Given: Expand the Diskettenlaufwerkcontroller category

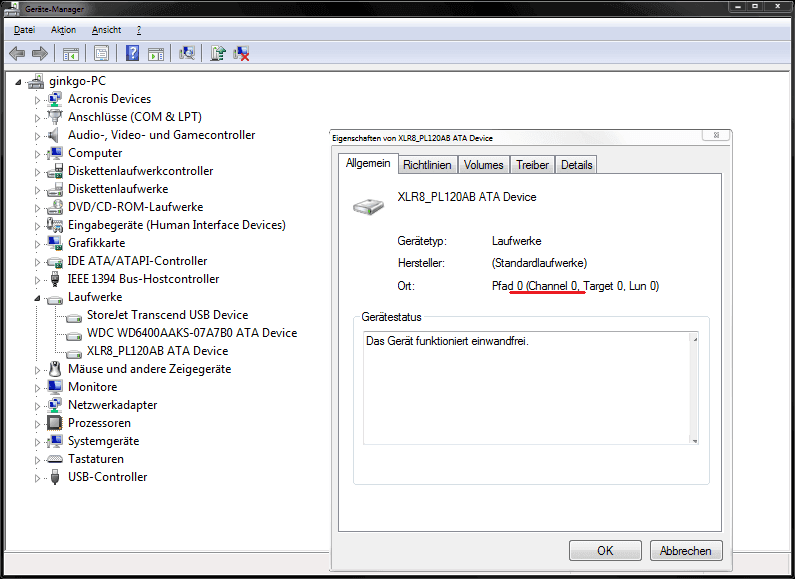Looking at the screenshot, I should click(37, 172).
